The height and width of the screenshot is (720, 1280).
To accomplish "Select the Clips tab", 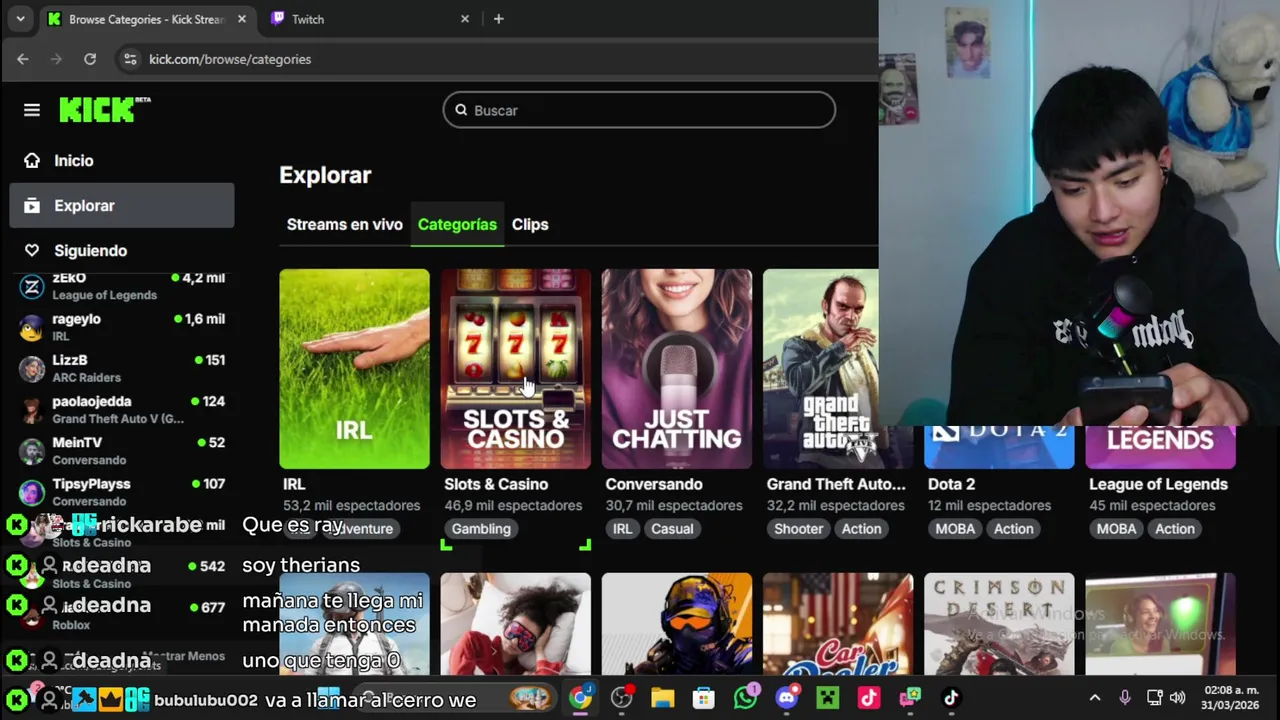I will click(x=530, y=224).
